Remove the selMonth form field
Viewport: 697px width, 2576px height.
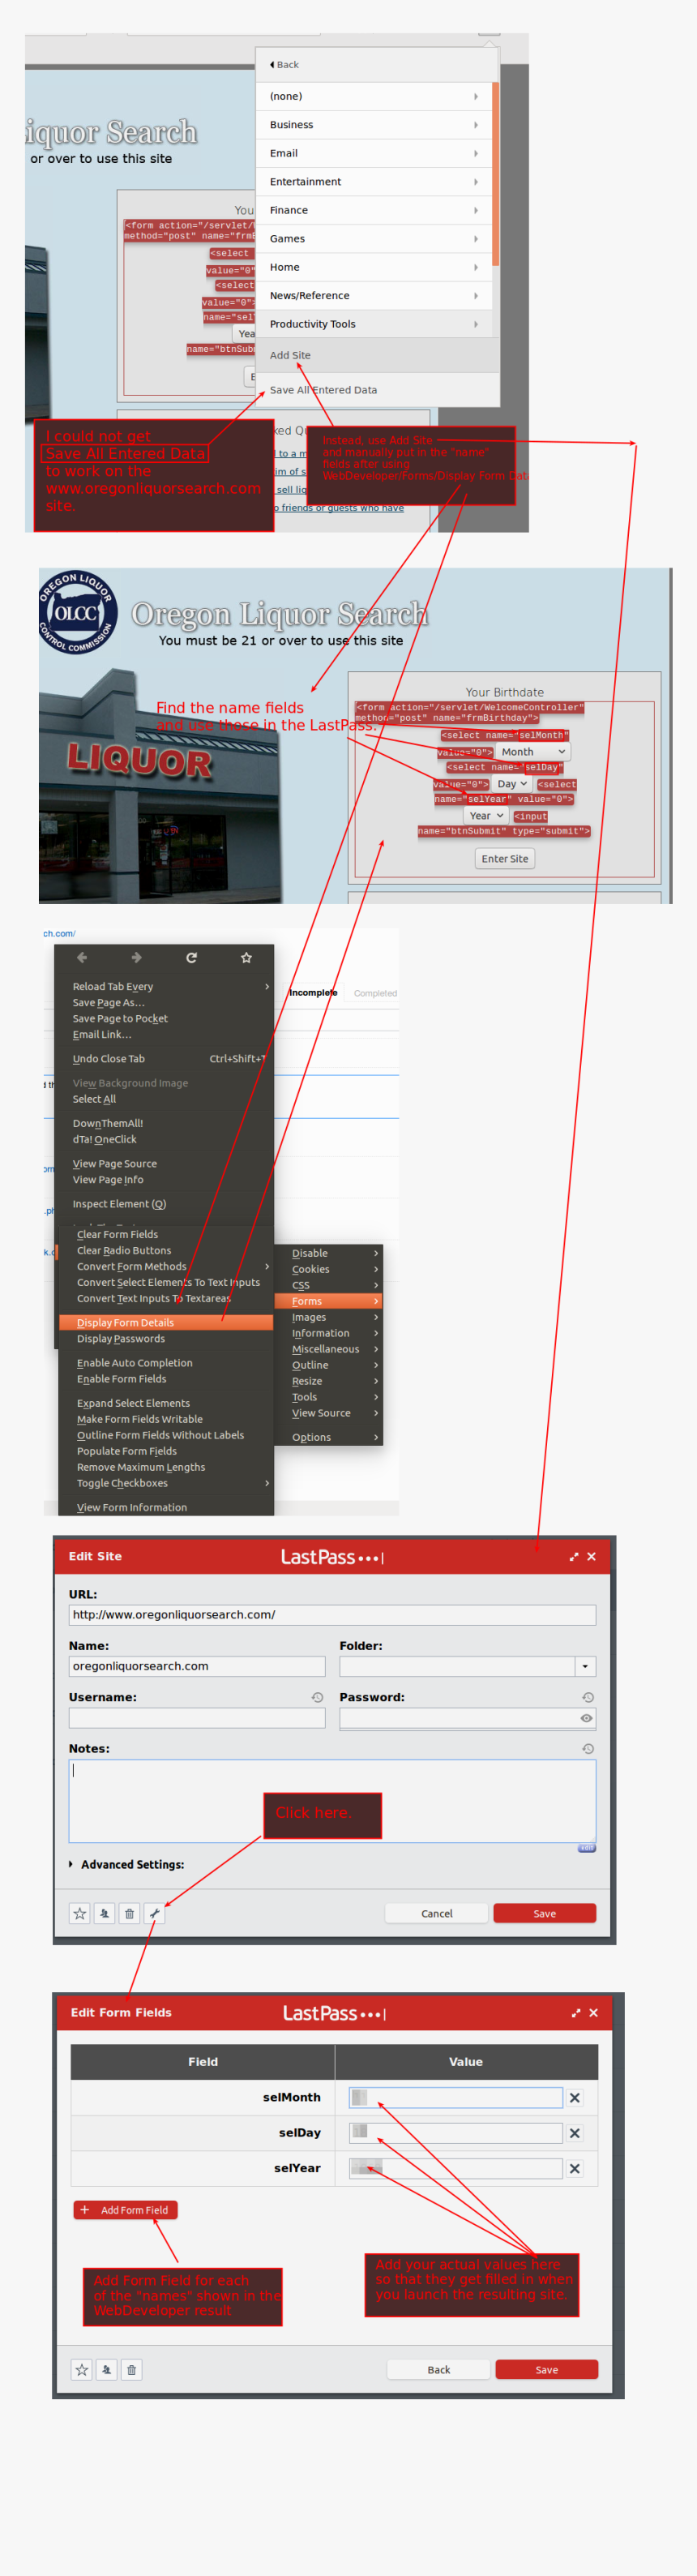[575, 2098]
